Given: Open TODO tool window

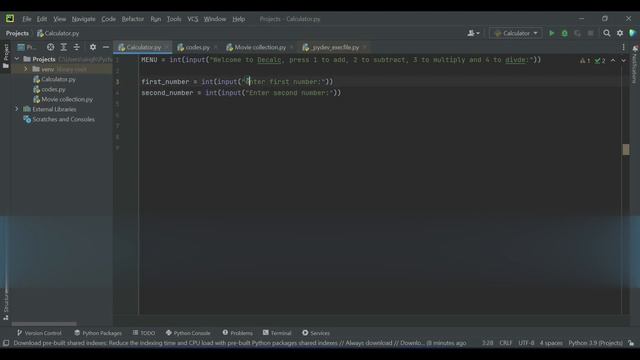Looking at the screenshot, I should [x=144, y=333].
